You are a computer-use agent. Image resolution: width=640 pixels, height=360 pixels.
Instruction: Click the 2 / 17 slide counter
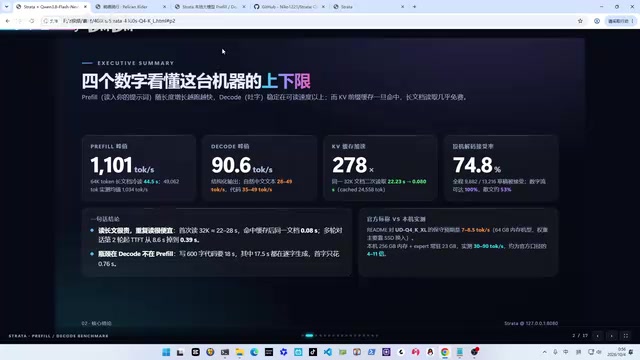coord(580,336)
